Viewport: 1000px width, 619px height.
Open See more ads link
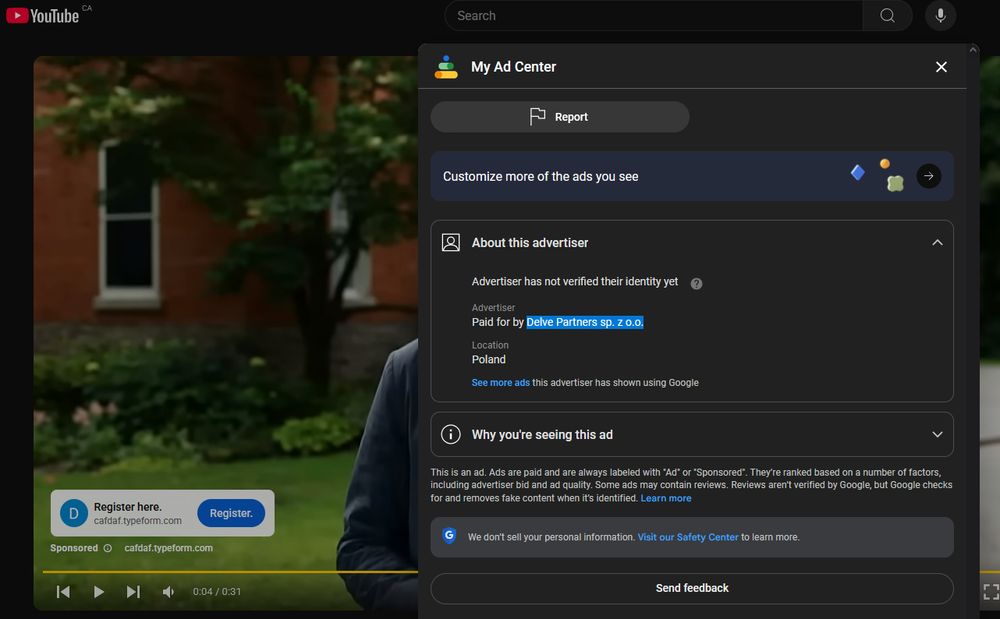[500, 383]
